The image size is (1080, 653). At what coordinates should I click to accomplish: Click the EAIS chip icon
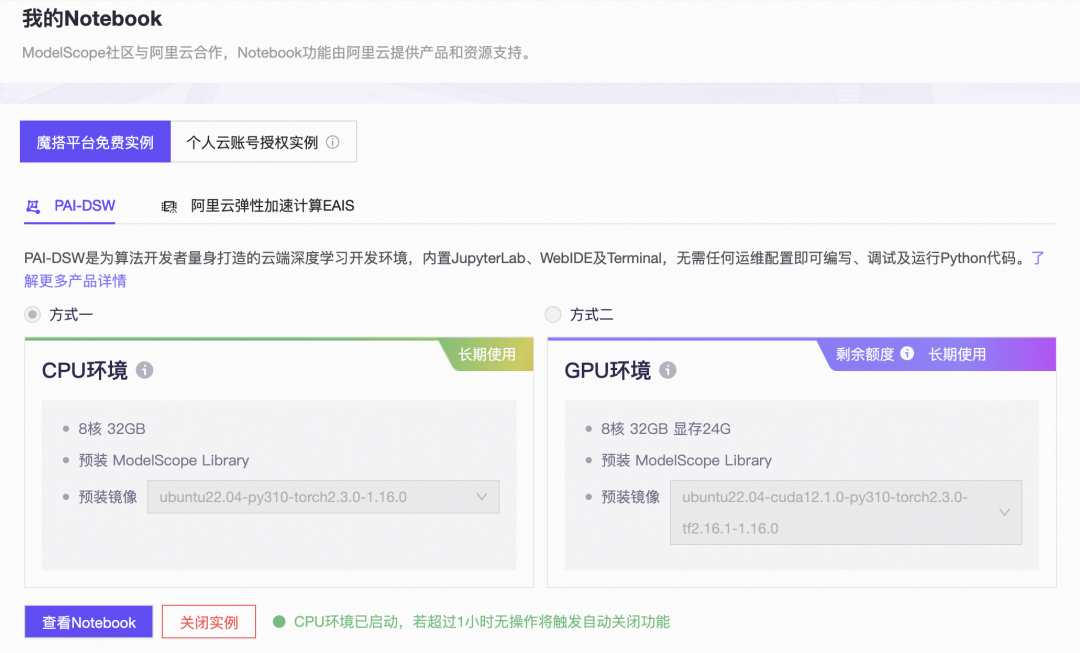[169, 206]
